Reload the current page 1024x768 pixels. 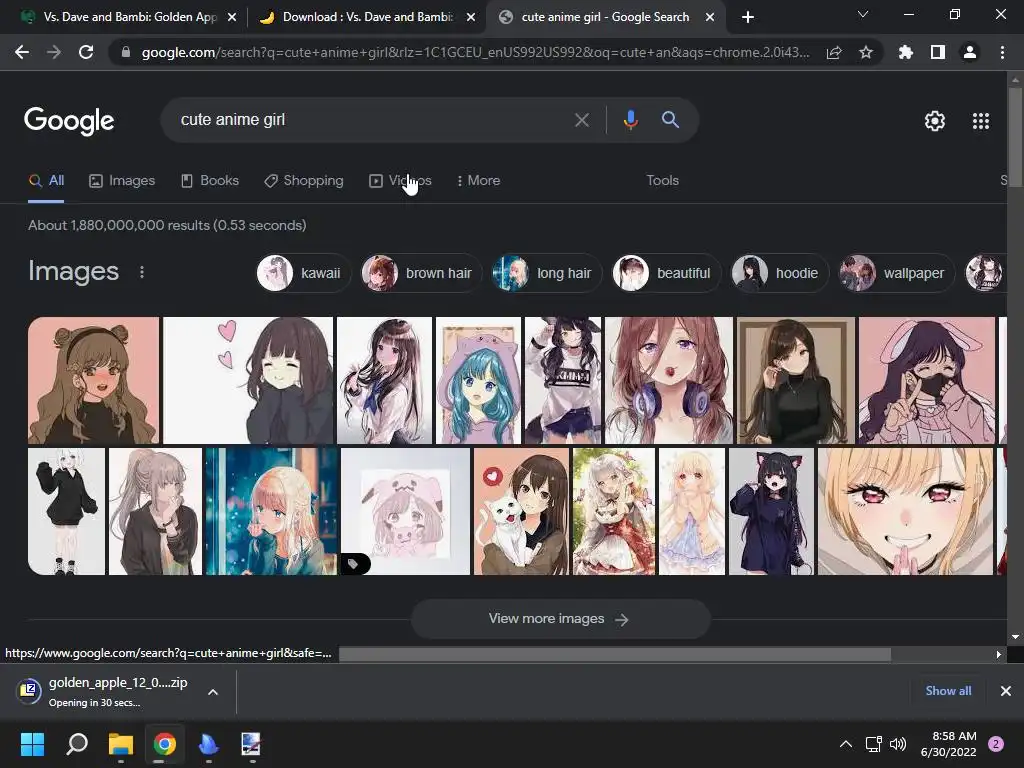tap(86, 52)
